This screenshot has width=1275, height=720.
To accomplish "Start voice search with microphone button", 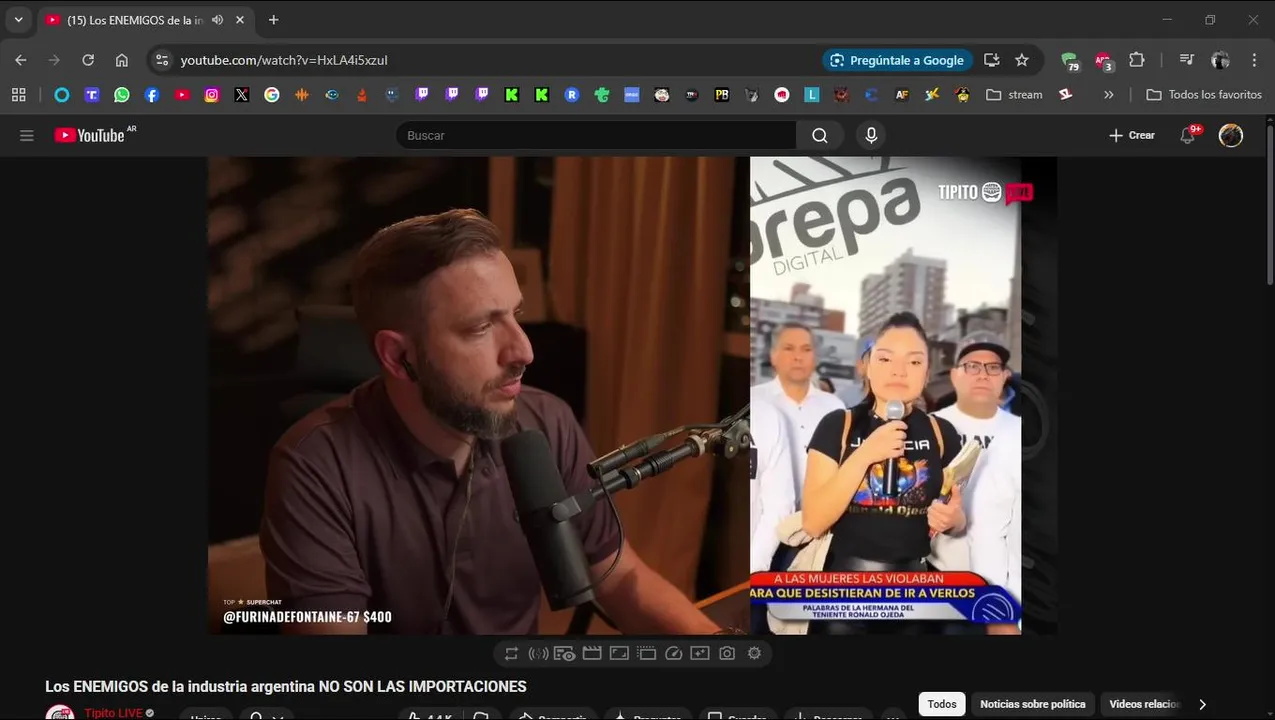I will click(x=871, y=135).
